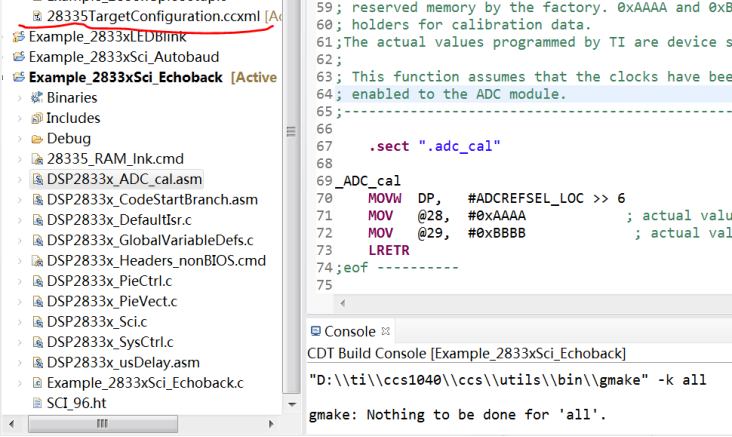Expand the DSP2833x_CodeStartBranch.asm entry
Viewport: 732px width, 437px height.
[x=20, y=200]
